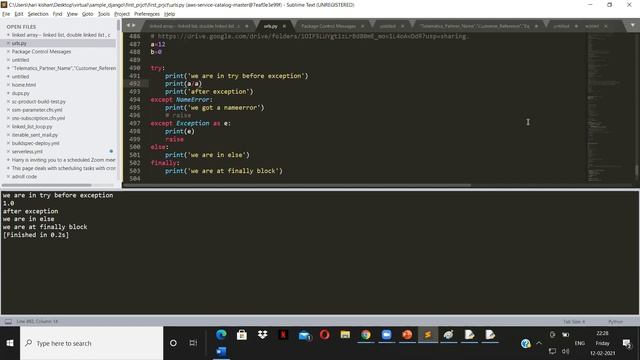This screenshot has width=640, height=360.
Task: Close the urls.py tab
Action: tap(284, 26)
